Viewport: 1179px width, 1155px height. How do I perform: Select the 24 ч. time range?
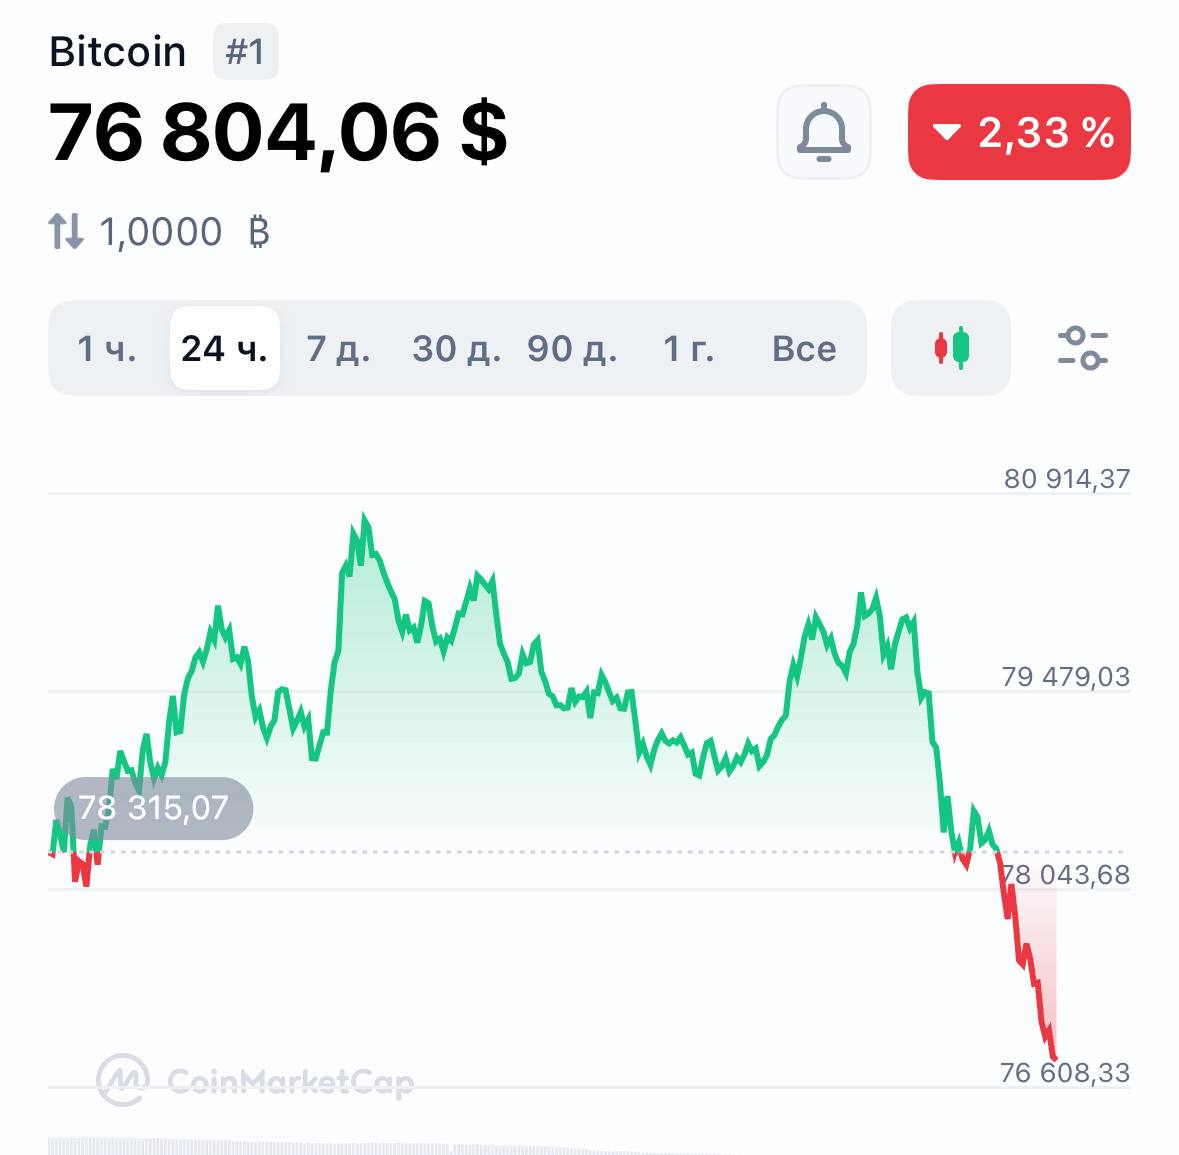click(x=224, y=348)
